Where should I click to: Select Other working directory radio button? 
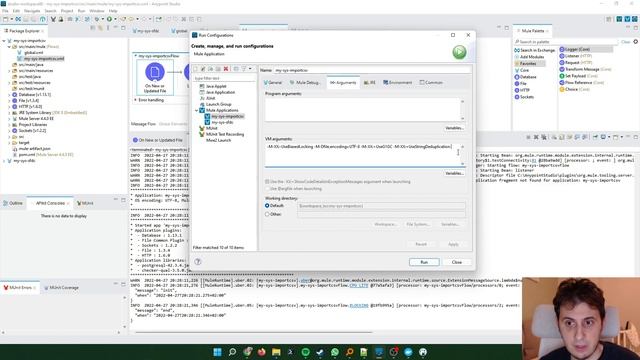point(267,214)
